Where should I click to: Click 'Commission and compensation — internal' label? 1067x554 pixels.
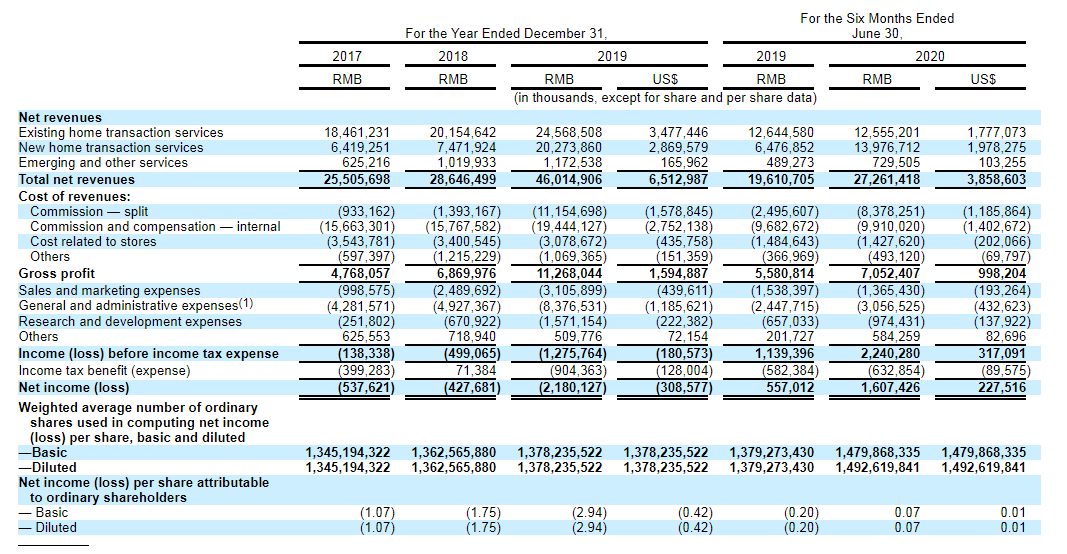tap(155, 227)
